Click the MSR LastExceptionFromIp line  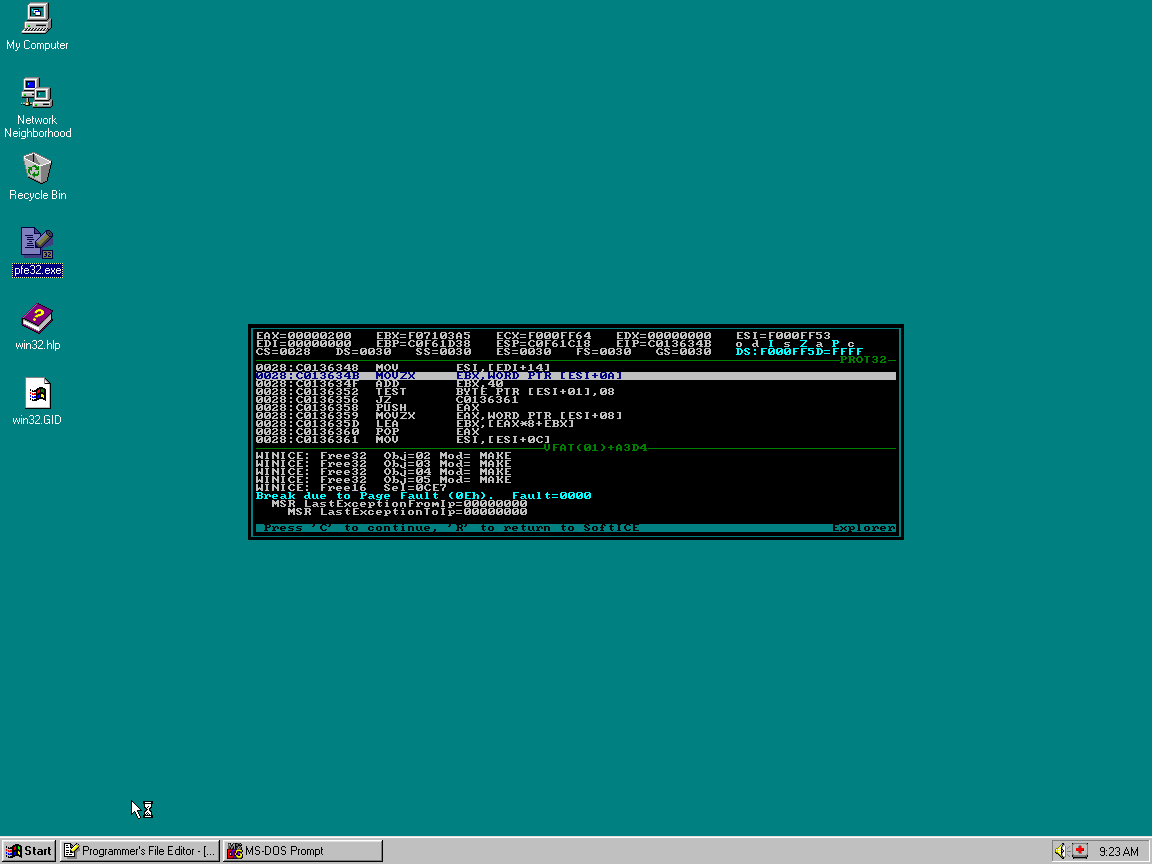coord(399,504)
